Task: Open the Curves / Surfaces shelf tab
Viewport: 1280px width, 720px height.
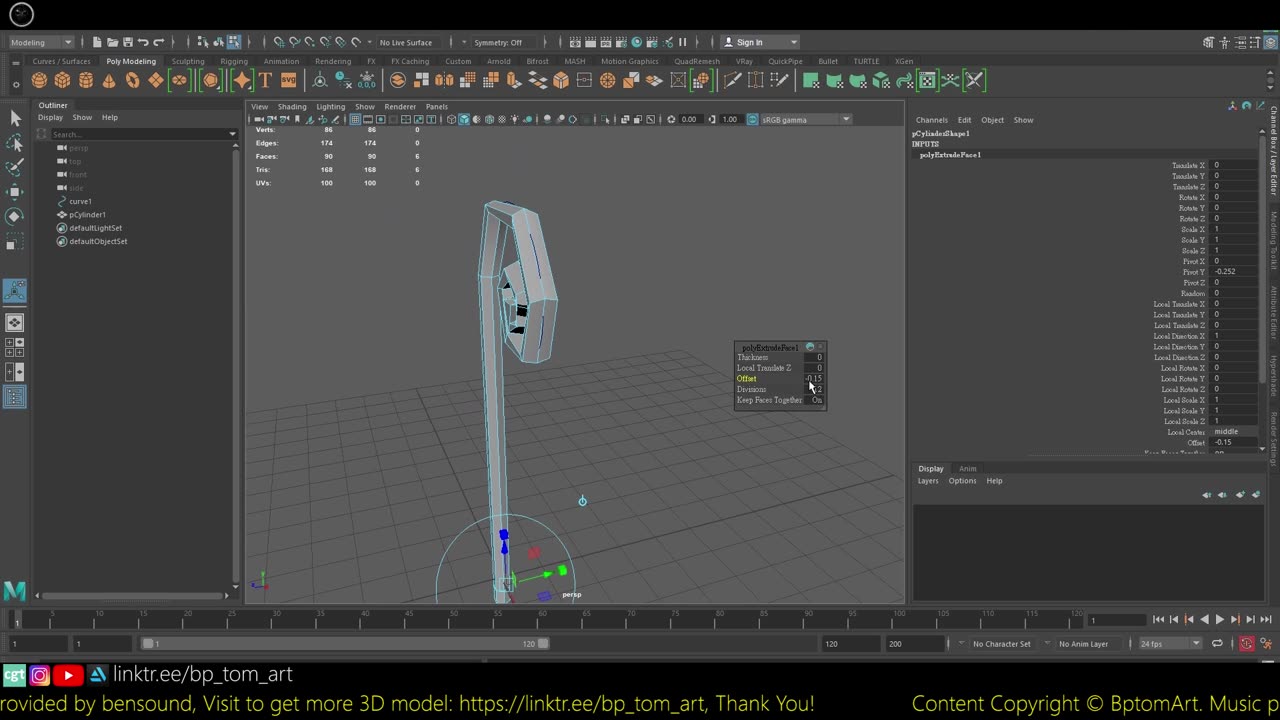Action: coord(61,61)
